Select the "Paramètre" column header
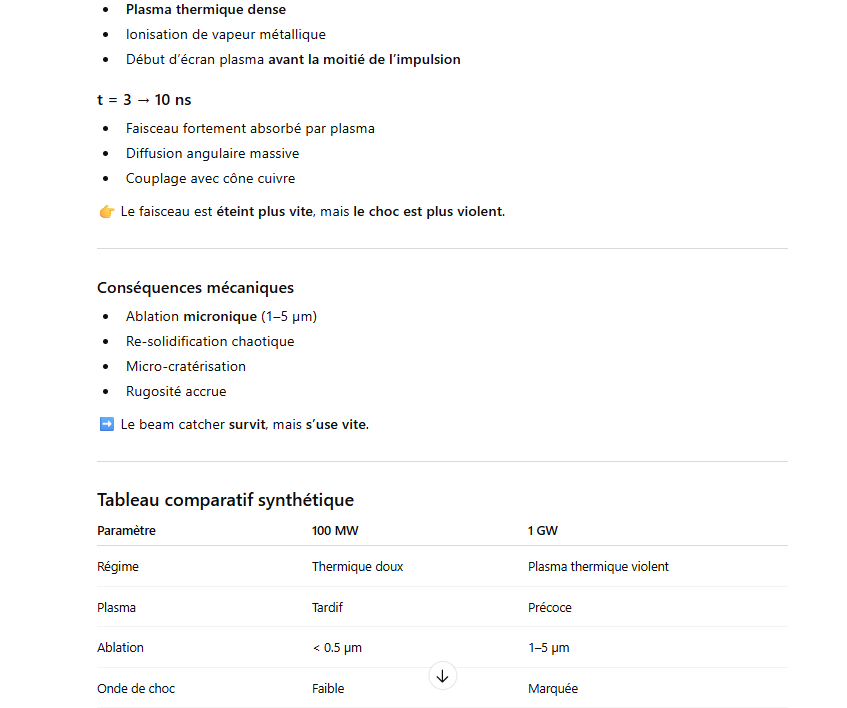The image size is (847, 708). tap(126, 531)
